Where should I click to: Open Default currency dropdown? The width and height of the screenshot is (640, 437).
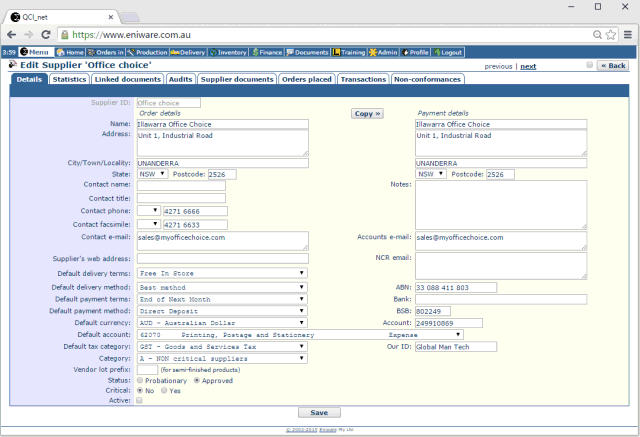pos(222,323)
